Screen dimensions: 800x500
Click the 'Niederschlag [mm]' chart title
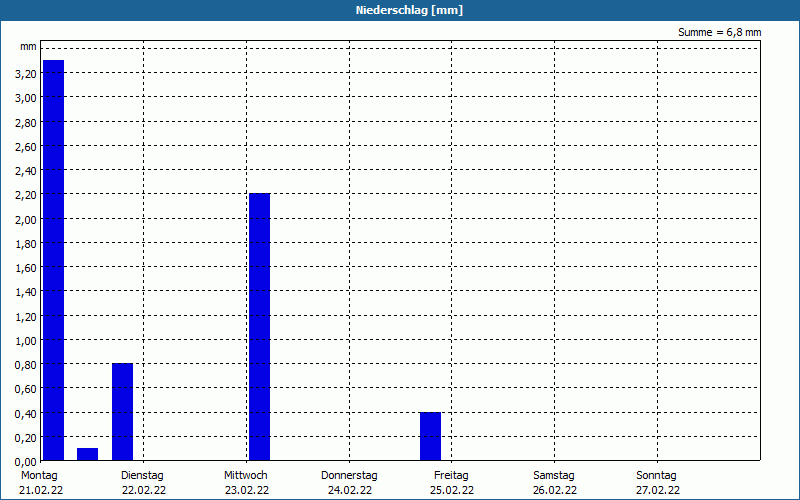click(409, 10)
